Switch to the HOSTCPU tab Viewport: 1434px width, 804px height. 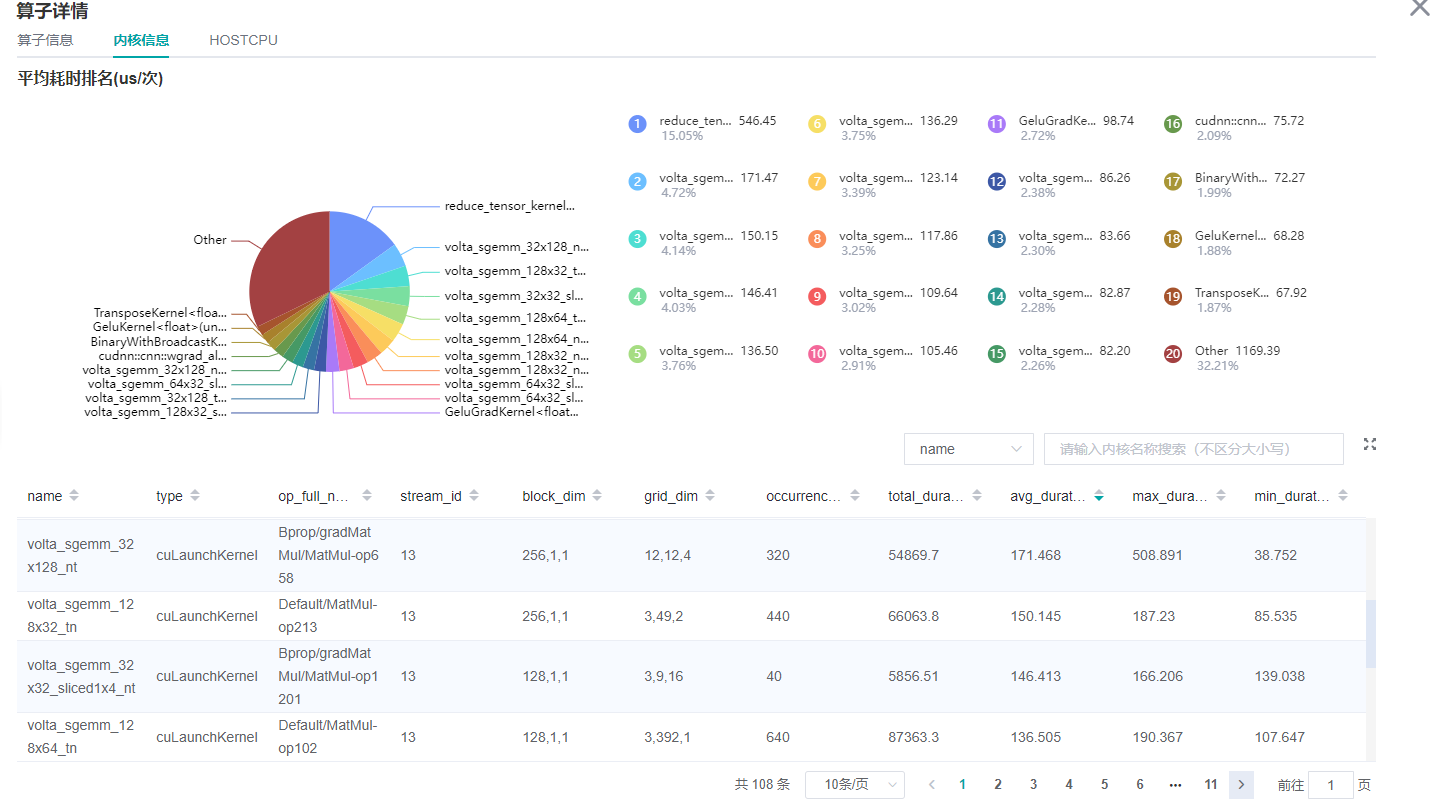click(x=243, y=41)
